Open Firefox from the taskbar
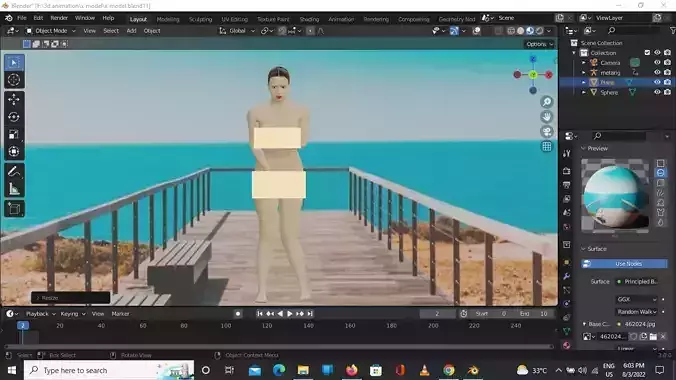Viewport: 676px width, 380px height. [x=352, y=370]
